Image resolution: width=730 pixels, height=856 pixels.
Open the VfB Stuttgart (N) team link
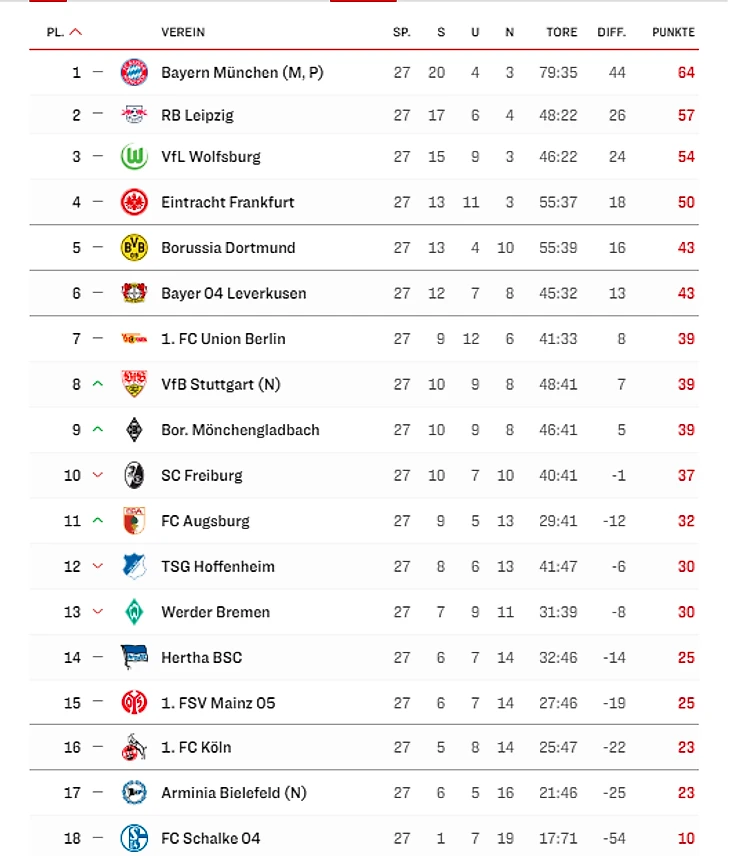[221, 384]
